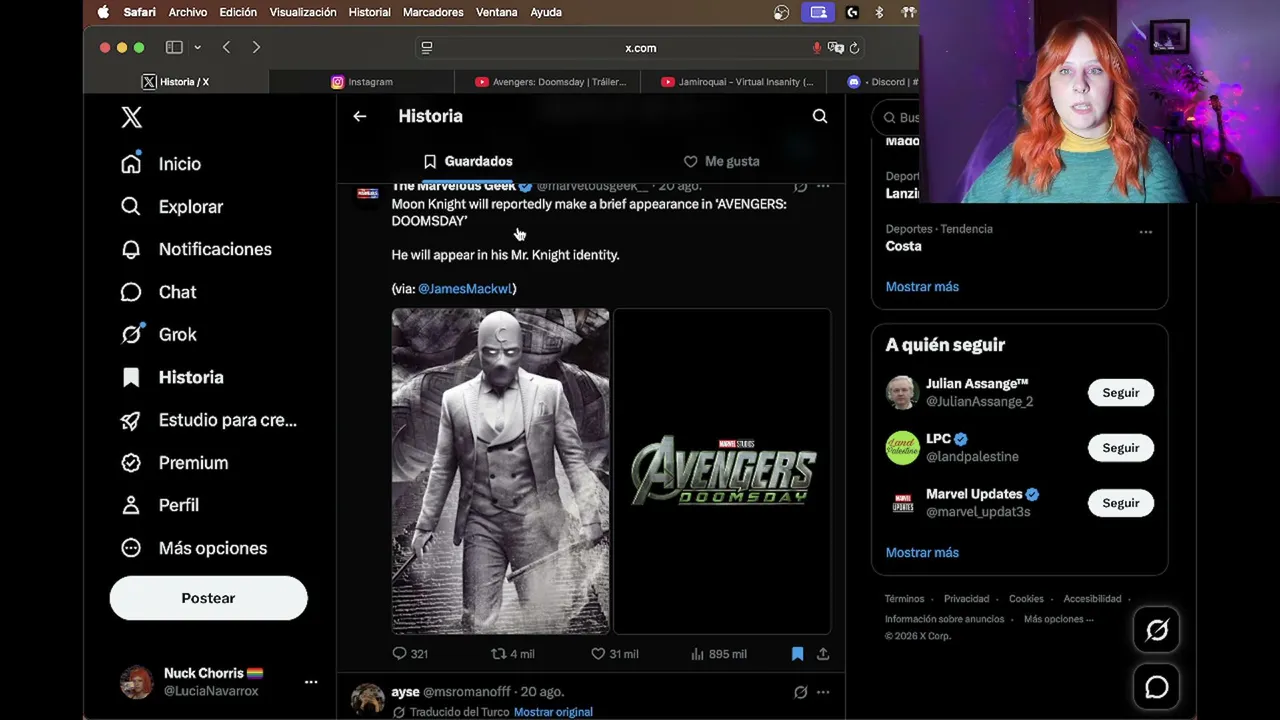Open the Marcadores menu
The width and height of the screenshot is (1280, 720).
433,12
